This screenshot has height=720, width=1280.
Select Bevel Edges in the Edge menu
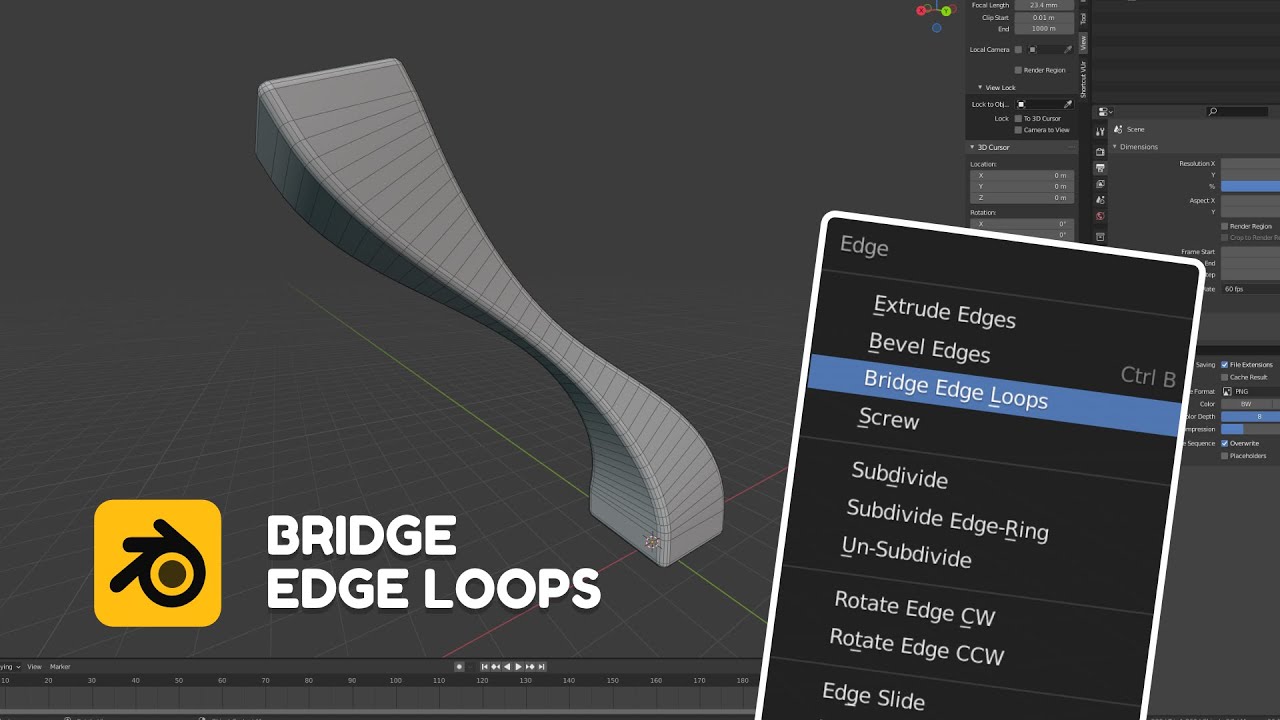929,348
